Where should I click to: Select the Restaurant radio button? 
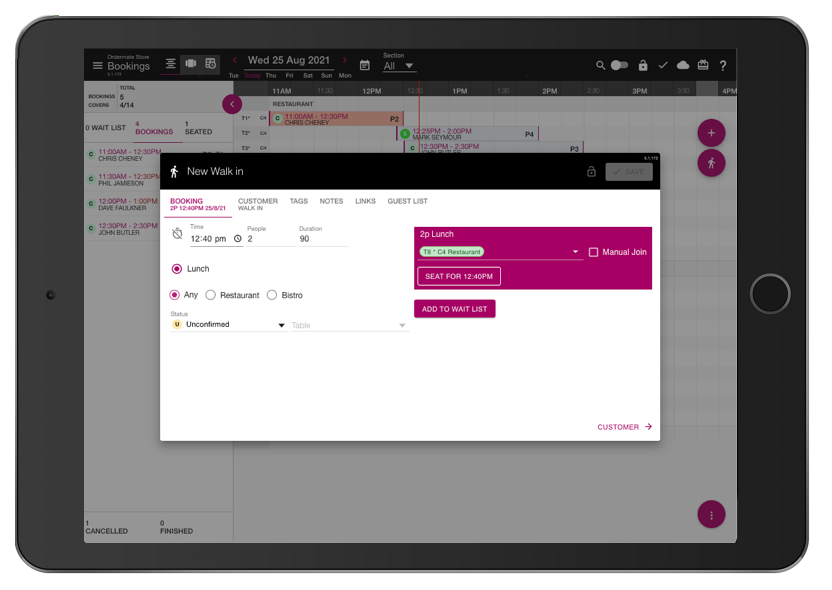tap(211, 295)
